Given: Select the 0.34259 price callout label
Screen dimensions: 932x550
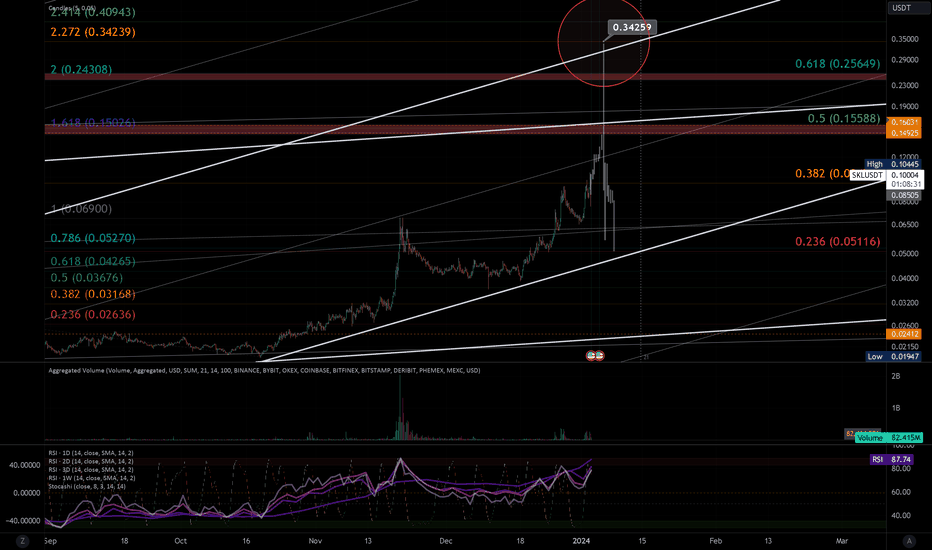Looking at the screenshot, I should point(632,27).
